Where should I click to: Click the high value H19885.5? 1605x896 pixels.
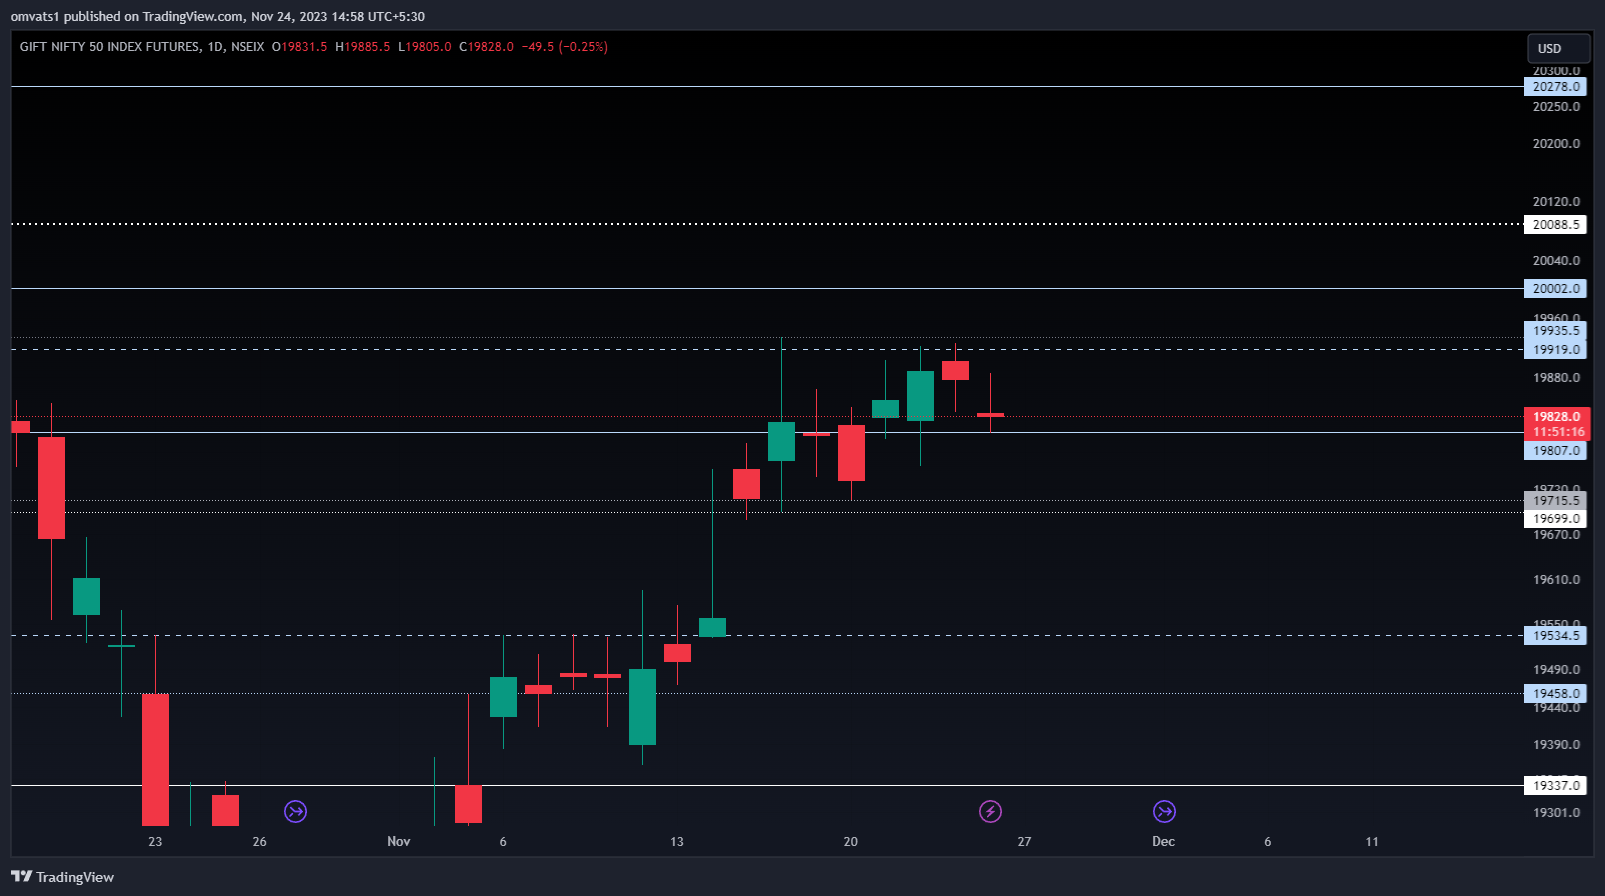point(362,47)
